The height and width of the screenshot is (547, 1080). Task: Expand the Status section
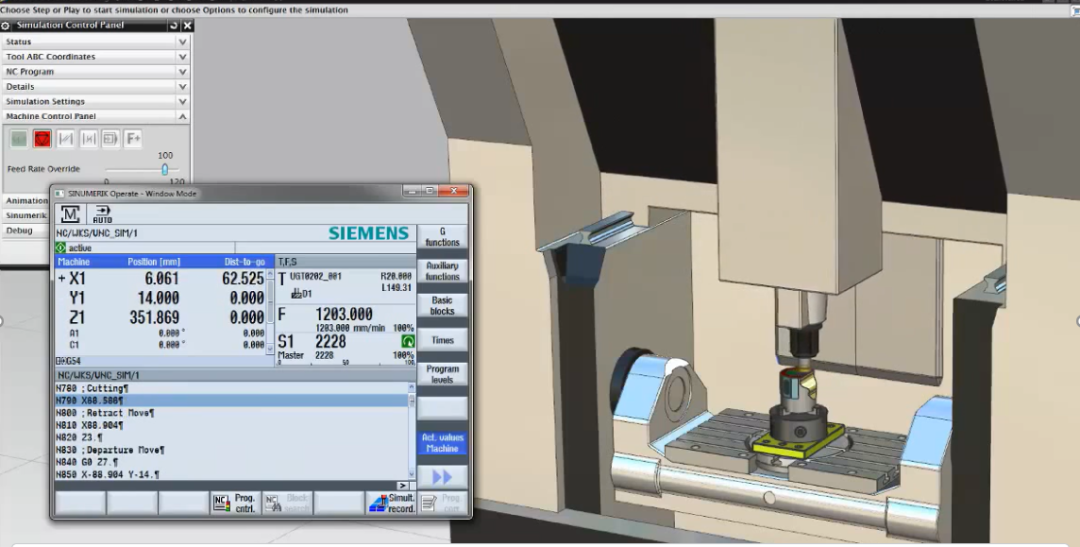[96, 42]
